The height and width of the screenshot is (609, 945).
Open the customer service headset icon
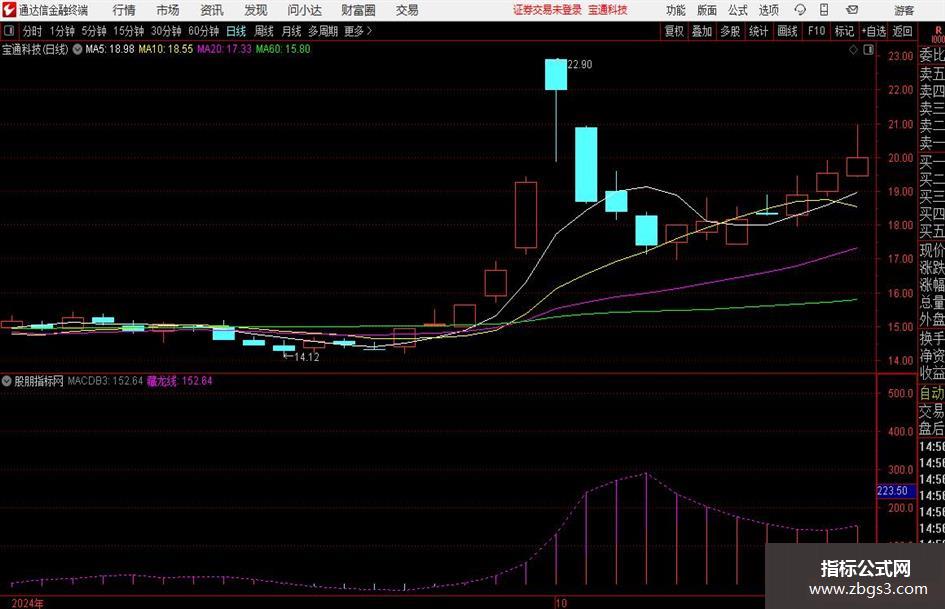point(800,10)
